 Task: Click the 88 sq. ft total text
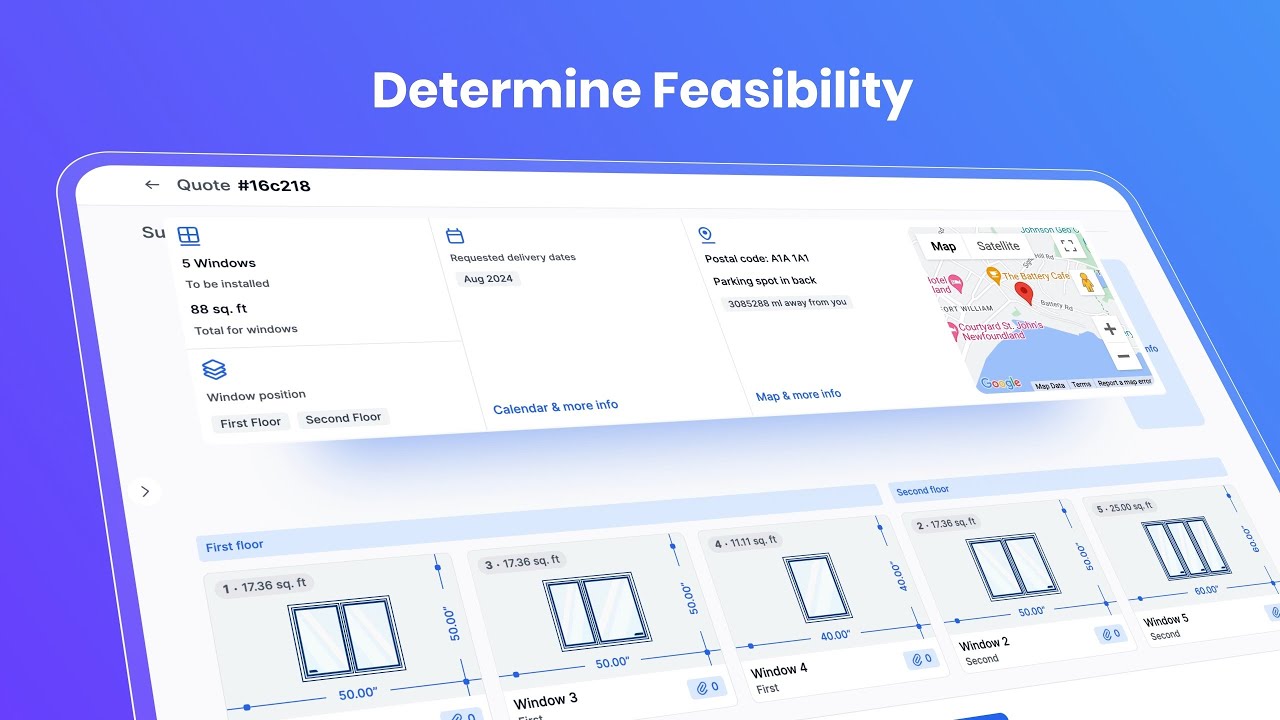(x=219, y=309)
